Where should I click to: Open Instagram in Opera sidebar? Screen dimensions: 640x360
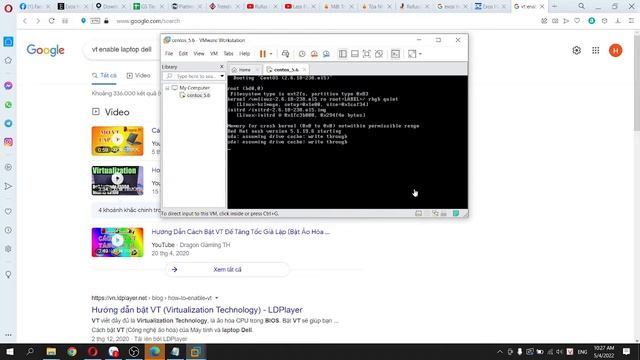[8, 142]
